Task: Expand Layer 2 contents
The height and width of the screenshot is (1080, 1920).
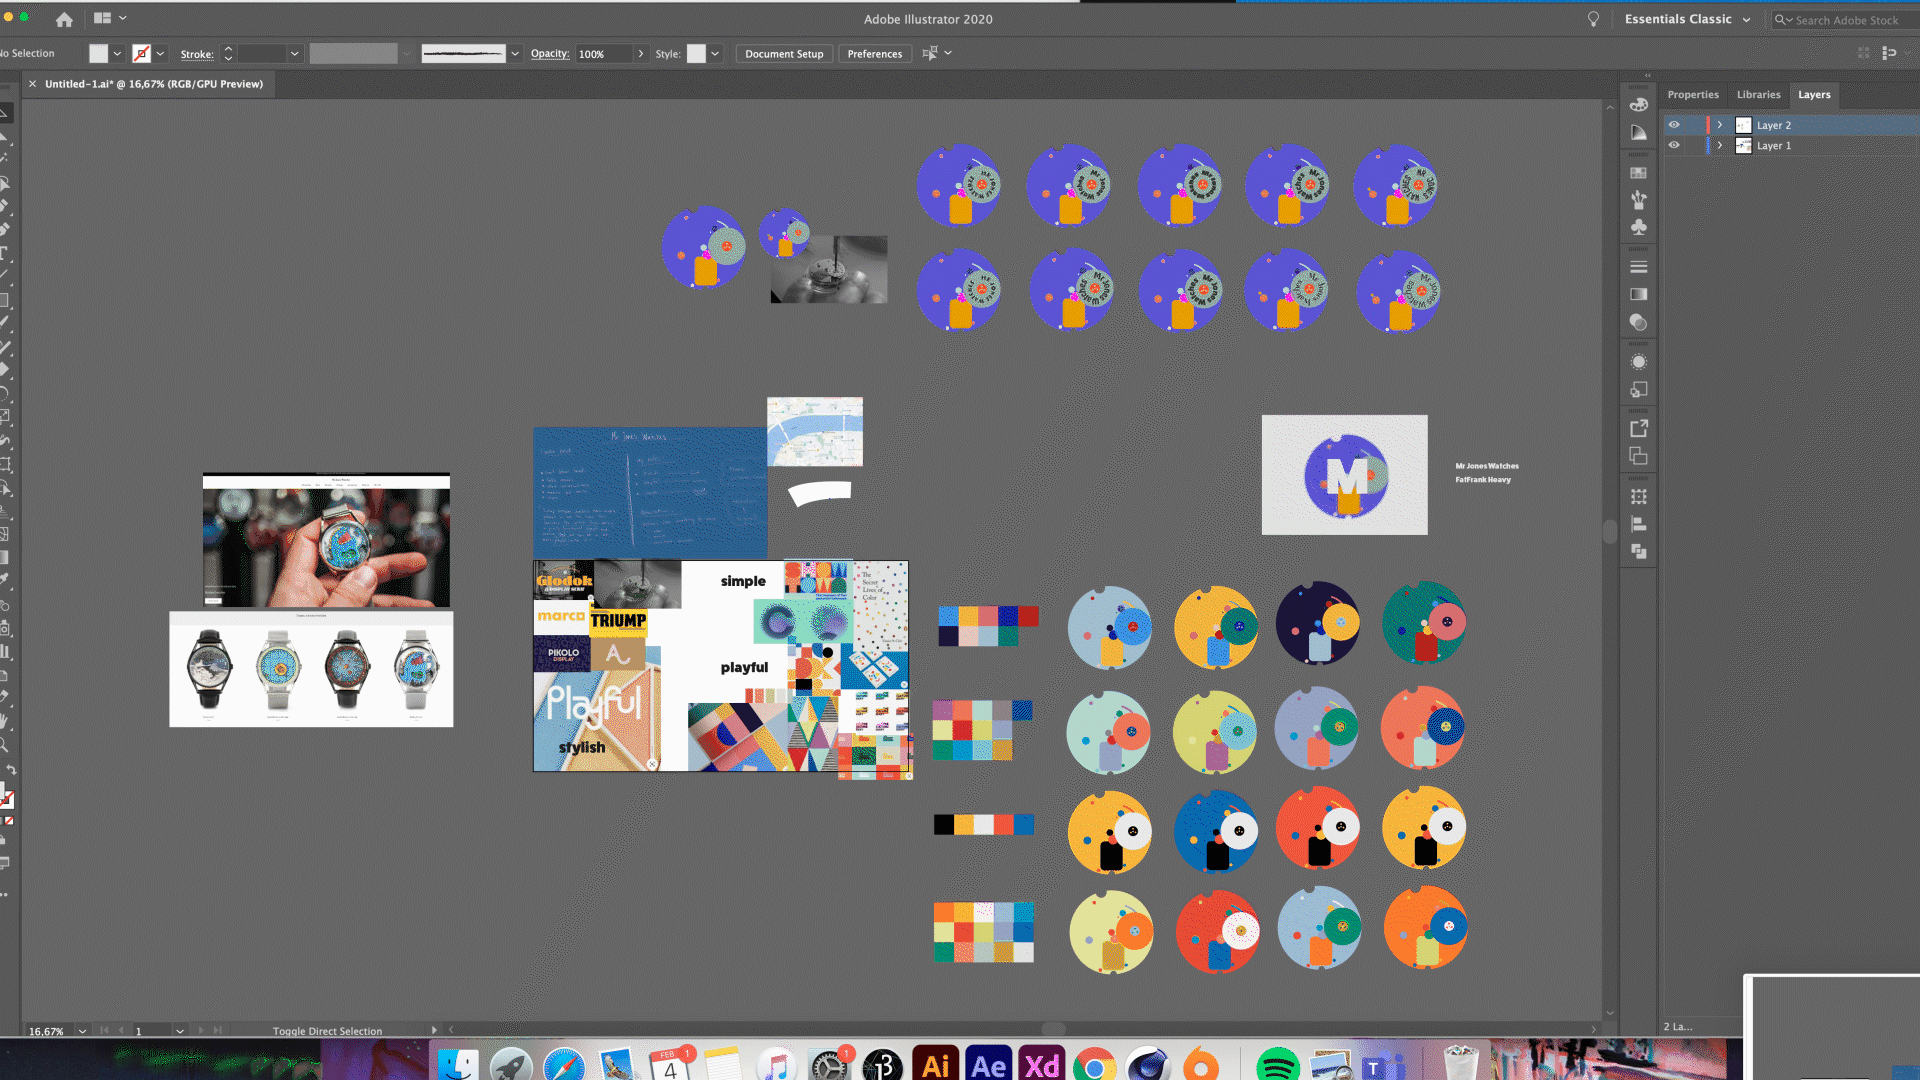Action: (1720, 125)
